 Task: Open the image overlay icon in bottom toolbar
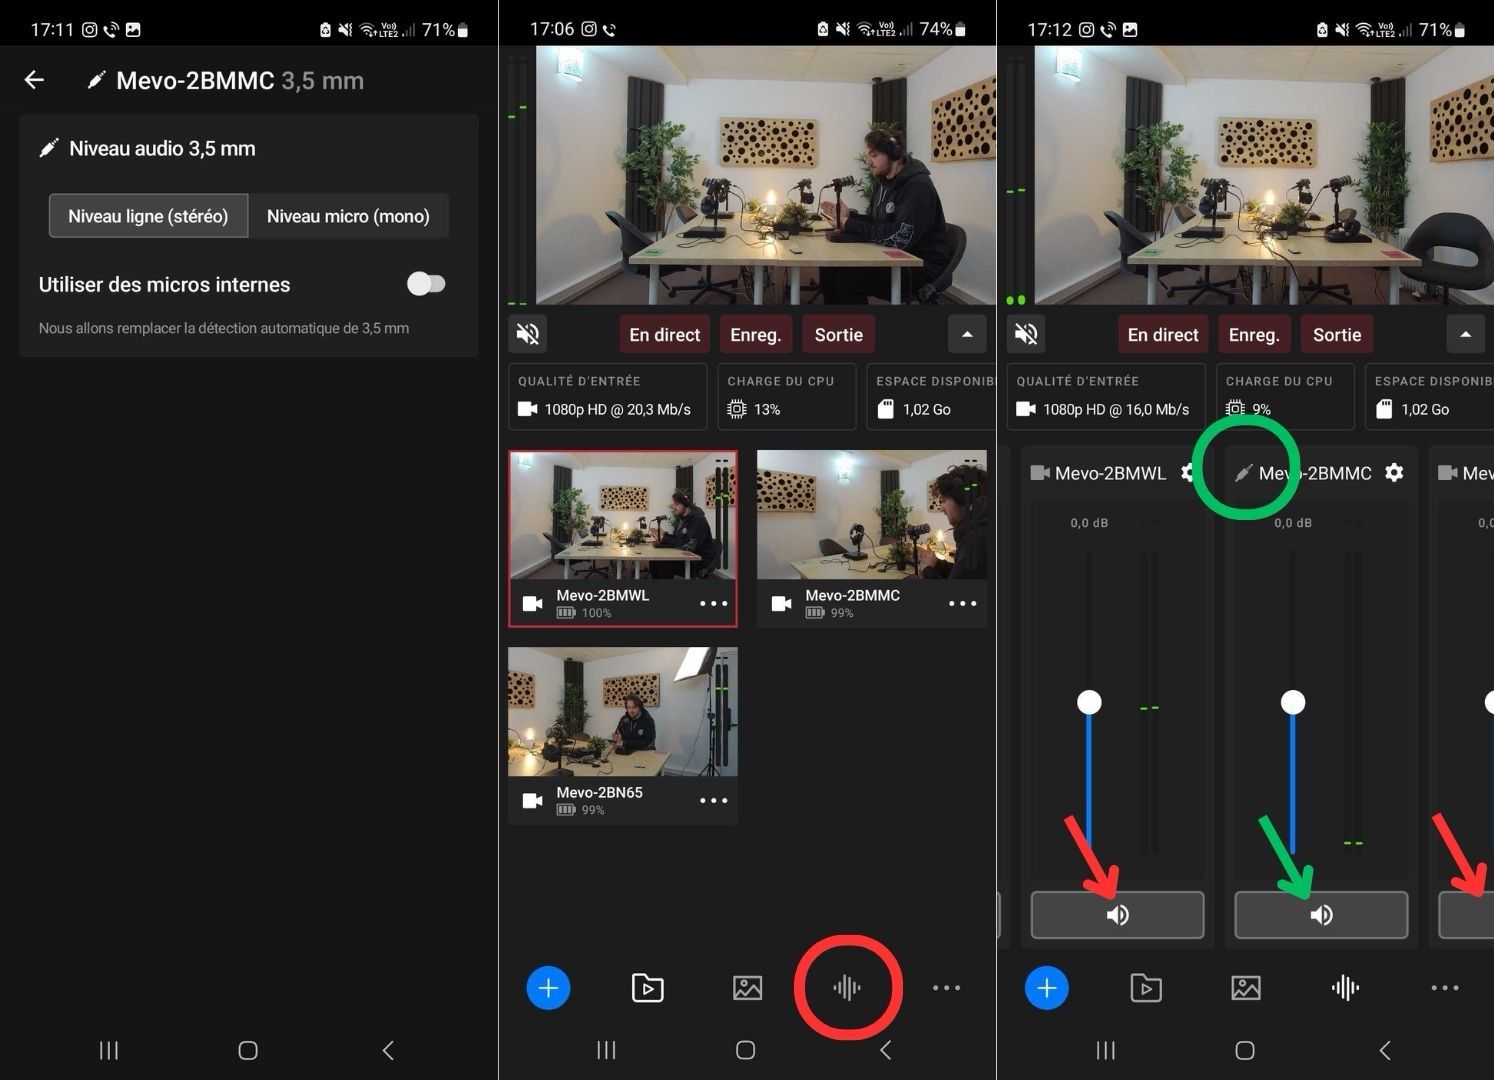(x=746, y=987)
